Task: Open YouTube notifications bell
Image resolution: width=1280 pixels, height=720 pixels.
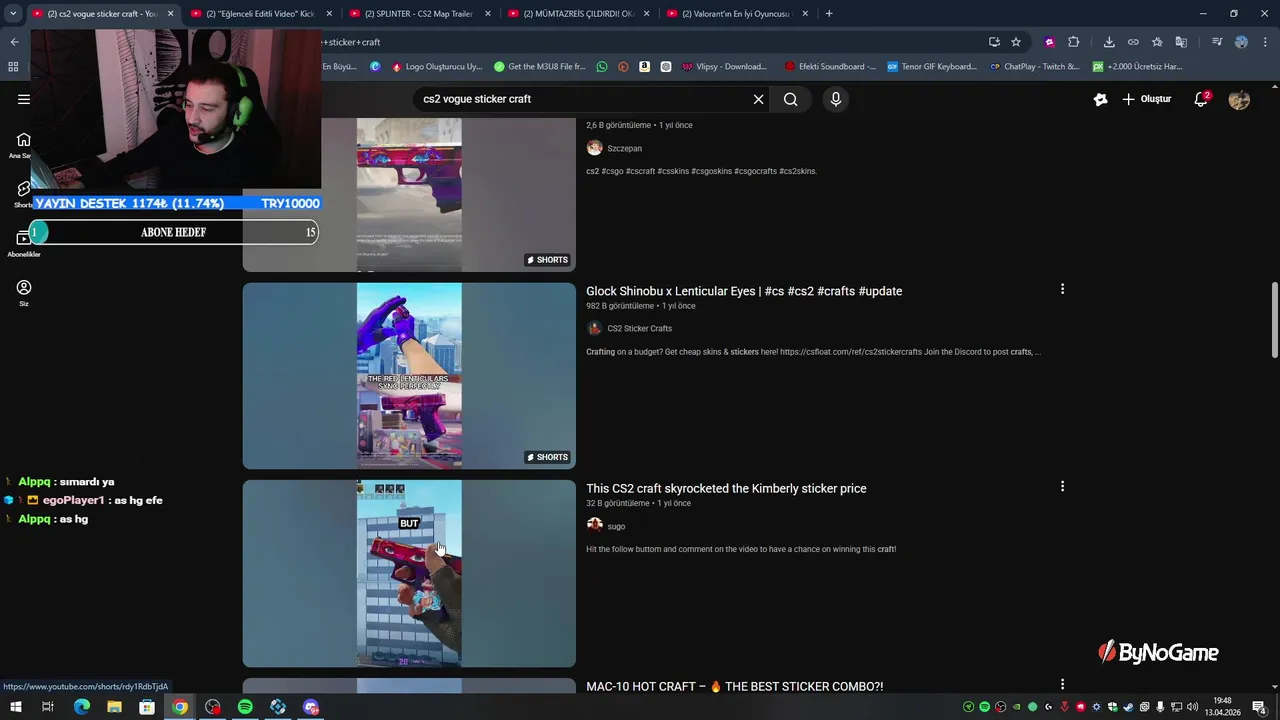Action: pos(1201,99)
